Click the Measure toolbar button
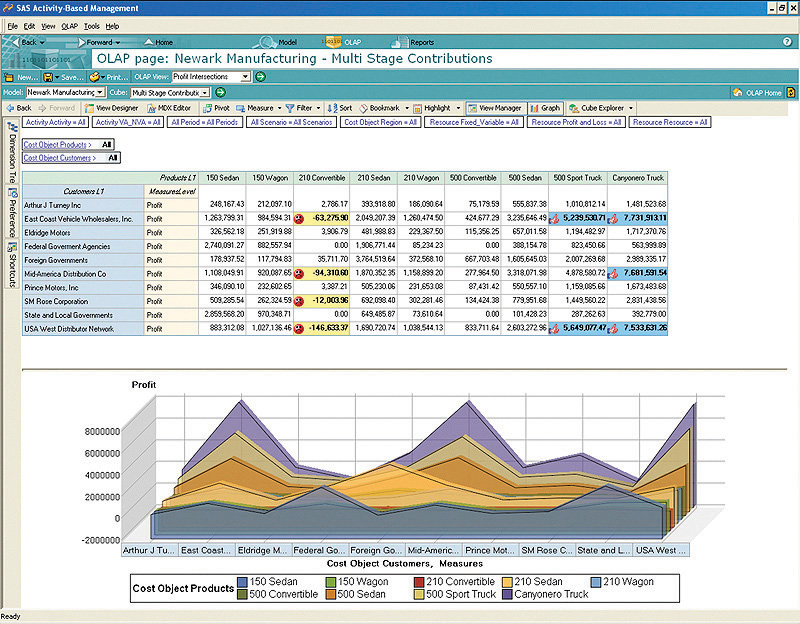The height and width of the screenshot is (624, 800). (x=255, y=108)
